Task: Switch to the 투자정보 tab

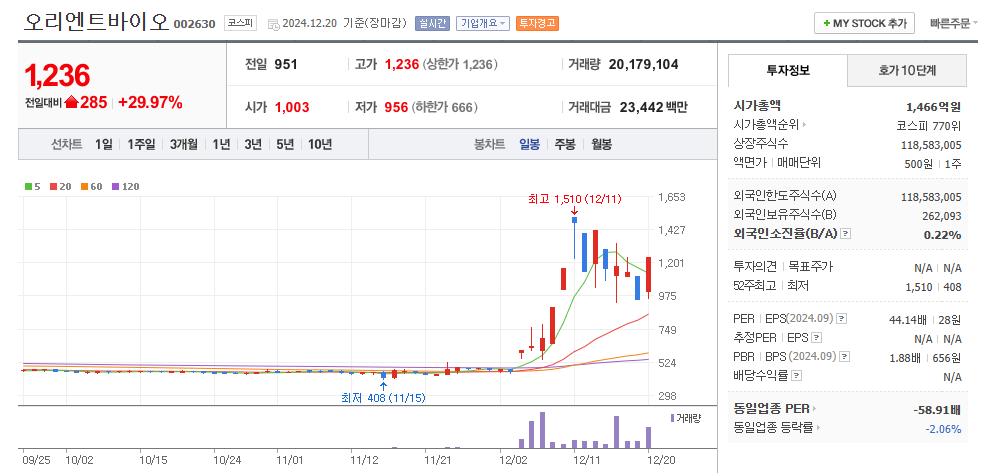Action: point(788,70)
